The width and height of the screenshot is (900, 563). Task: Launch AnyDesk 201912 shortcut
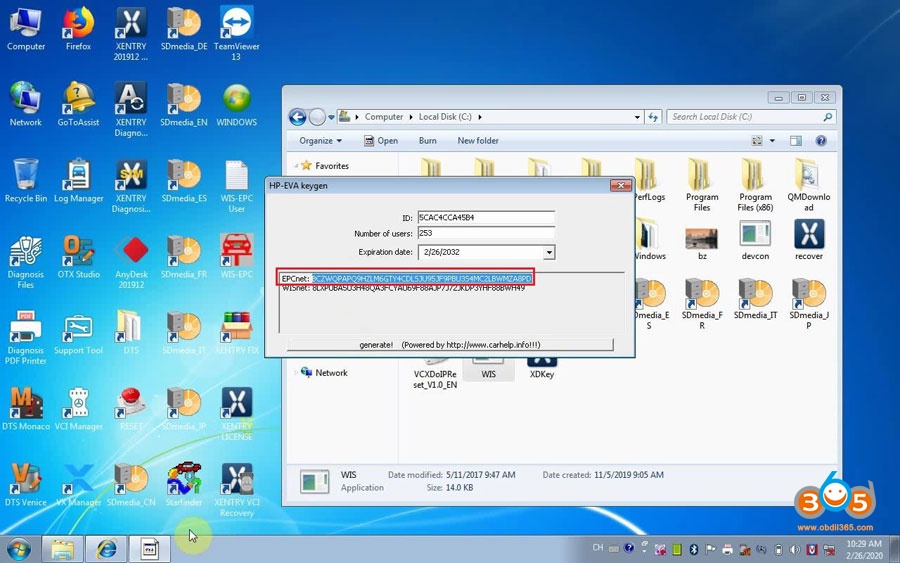[x=131, y=262]
